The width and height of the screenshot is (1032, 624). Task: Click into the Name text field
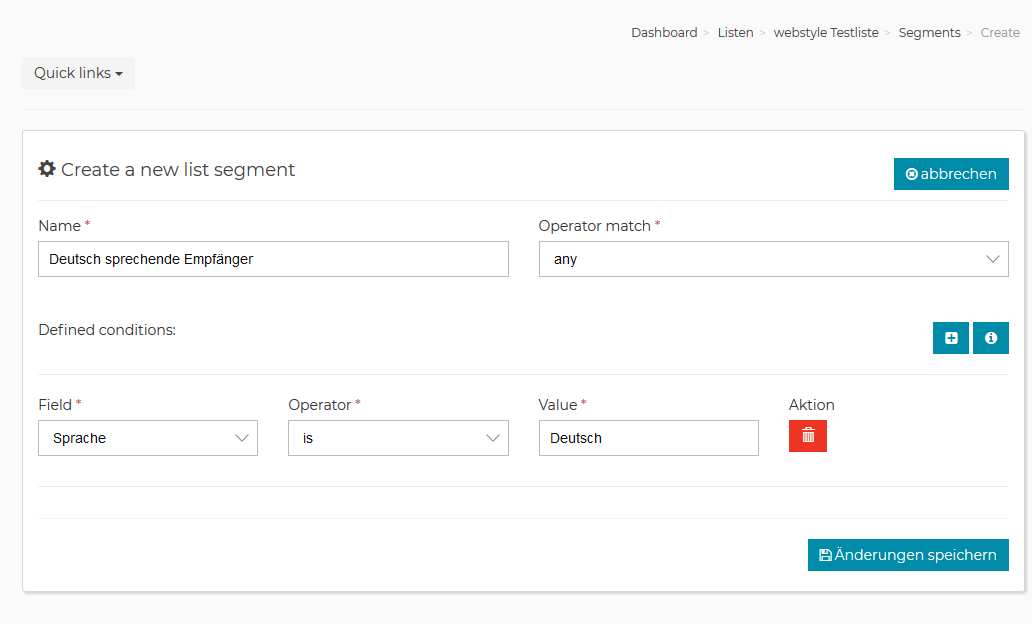(x=272, y=259)
